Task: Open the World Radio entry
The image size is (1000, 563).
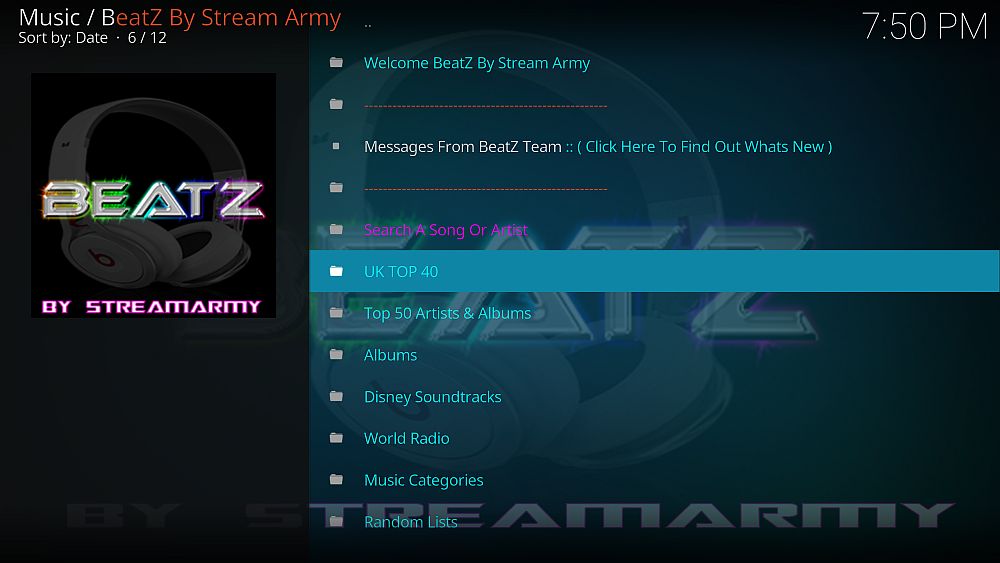Action: [654, 438]
